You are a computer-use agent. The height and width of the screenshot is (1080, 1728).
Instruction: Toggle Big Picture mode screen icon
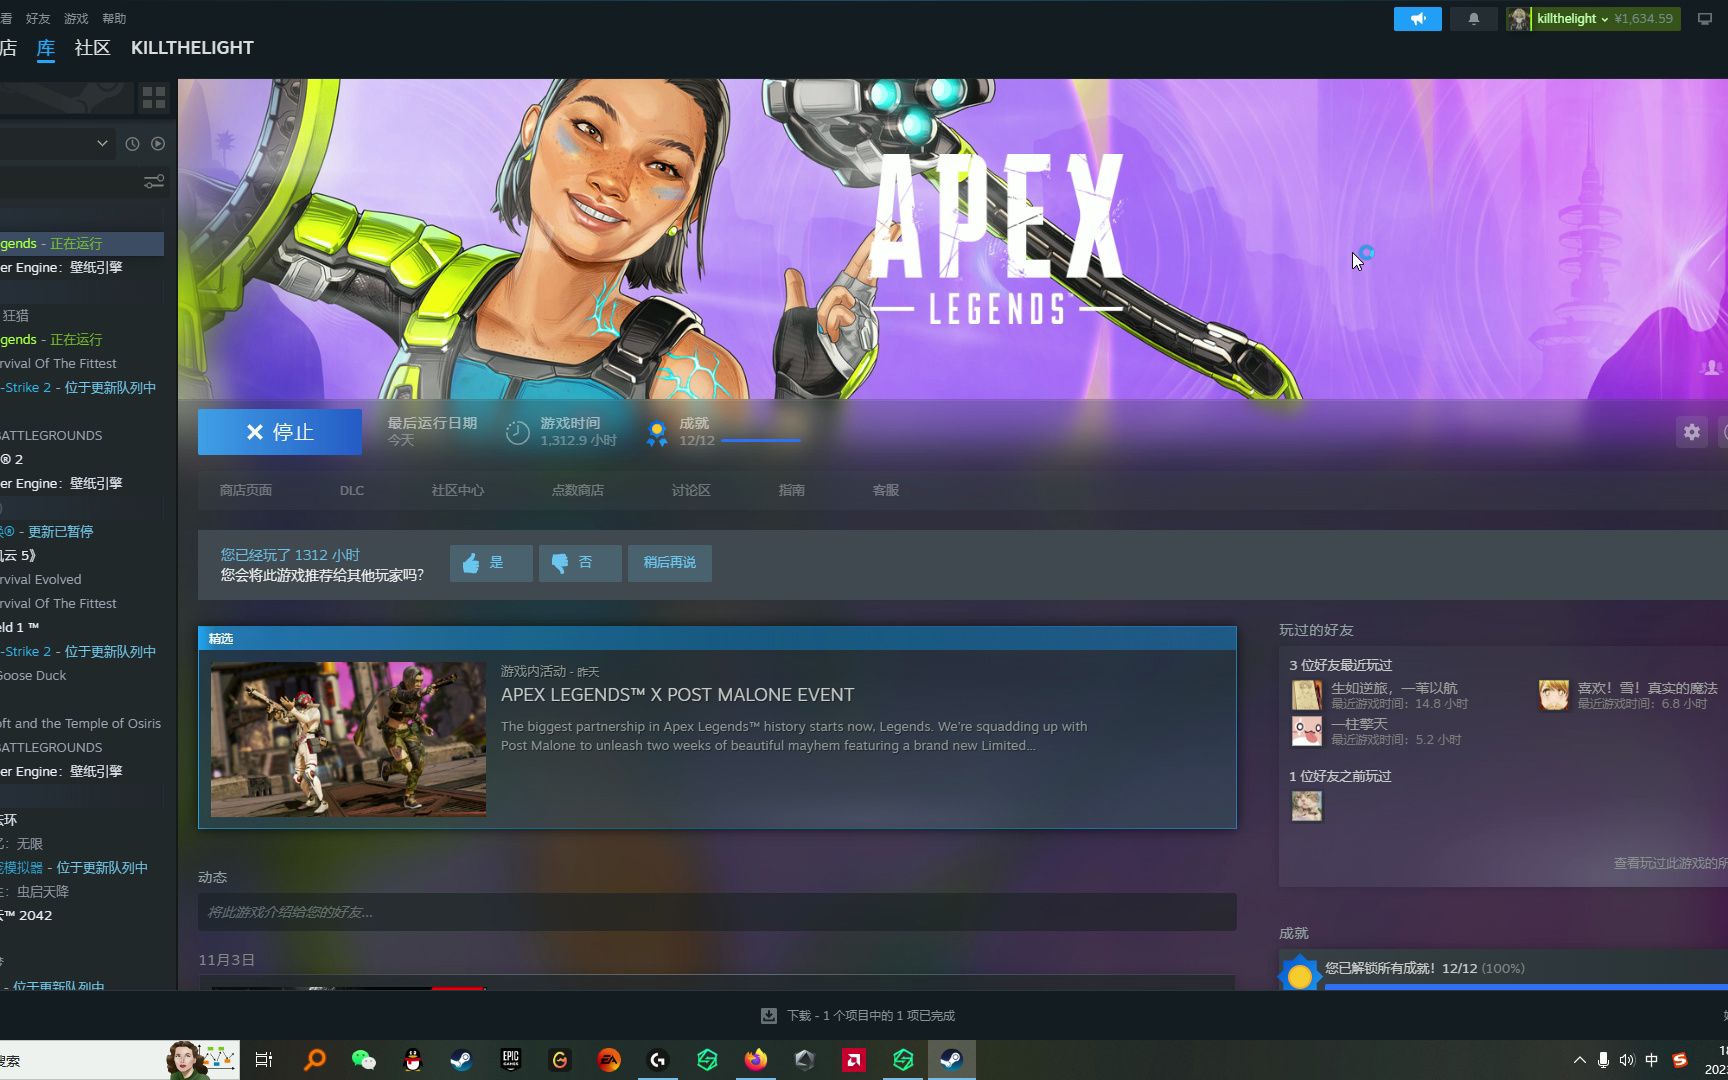coord(1703,18)
